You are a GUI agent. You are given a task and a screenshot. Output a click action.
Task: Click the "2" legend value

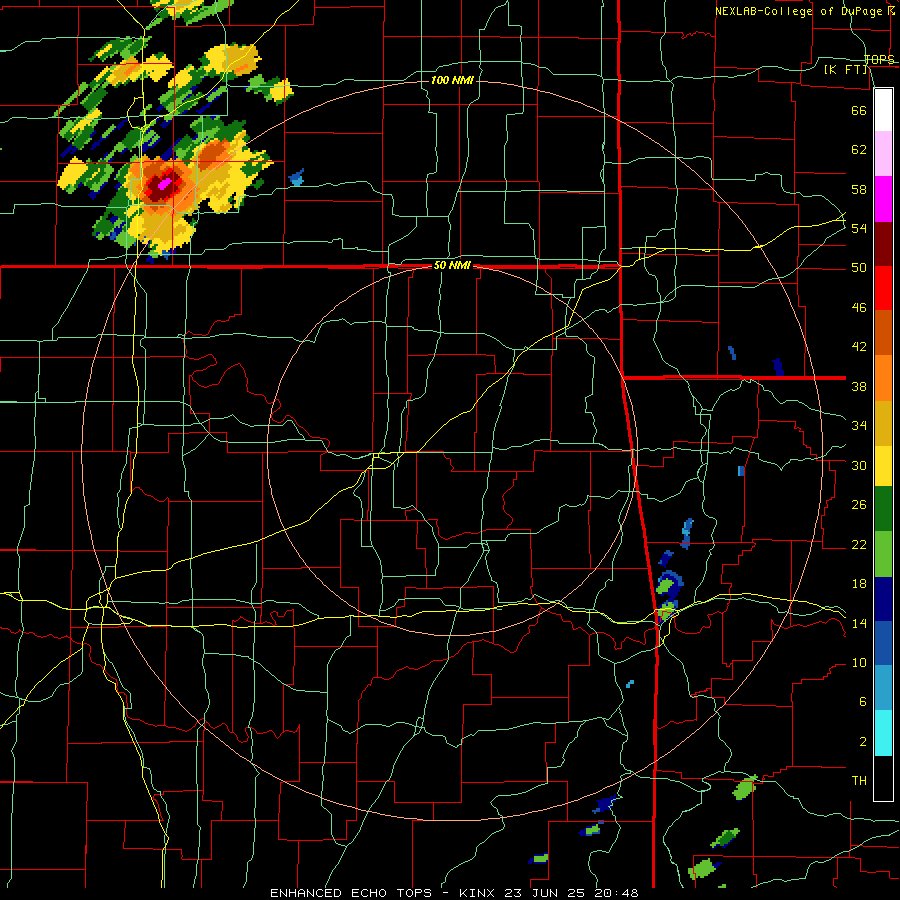(862, 742)
